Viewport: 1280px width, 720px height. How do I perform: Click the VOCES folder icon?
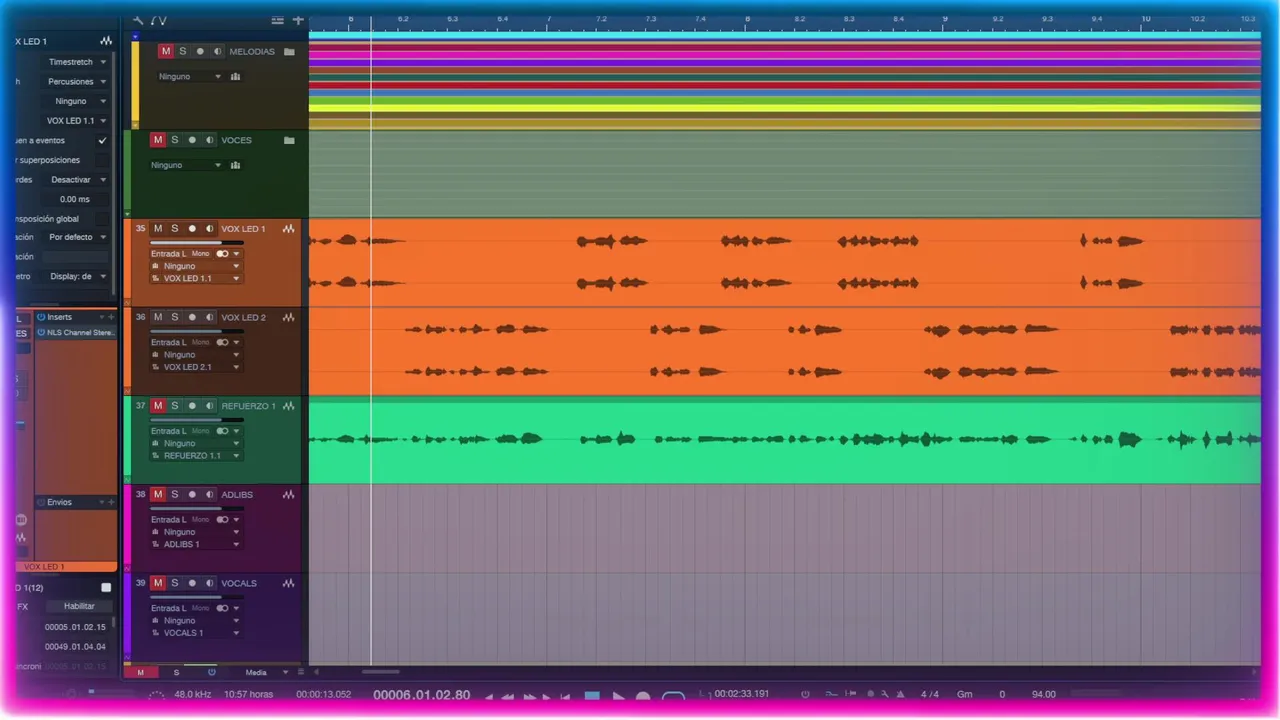[289, 140]
